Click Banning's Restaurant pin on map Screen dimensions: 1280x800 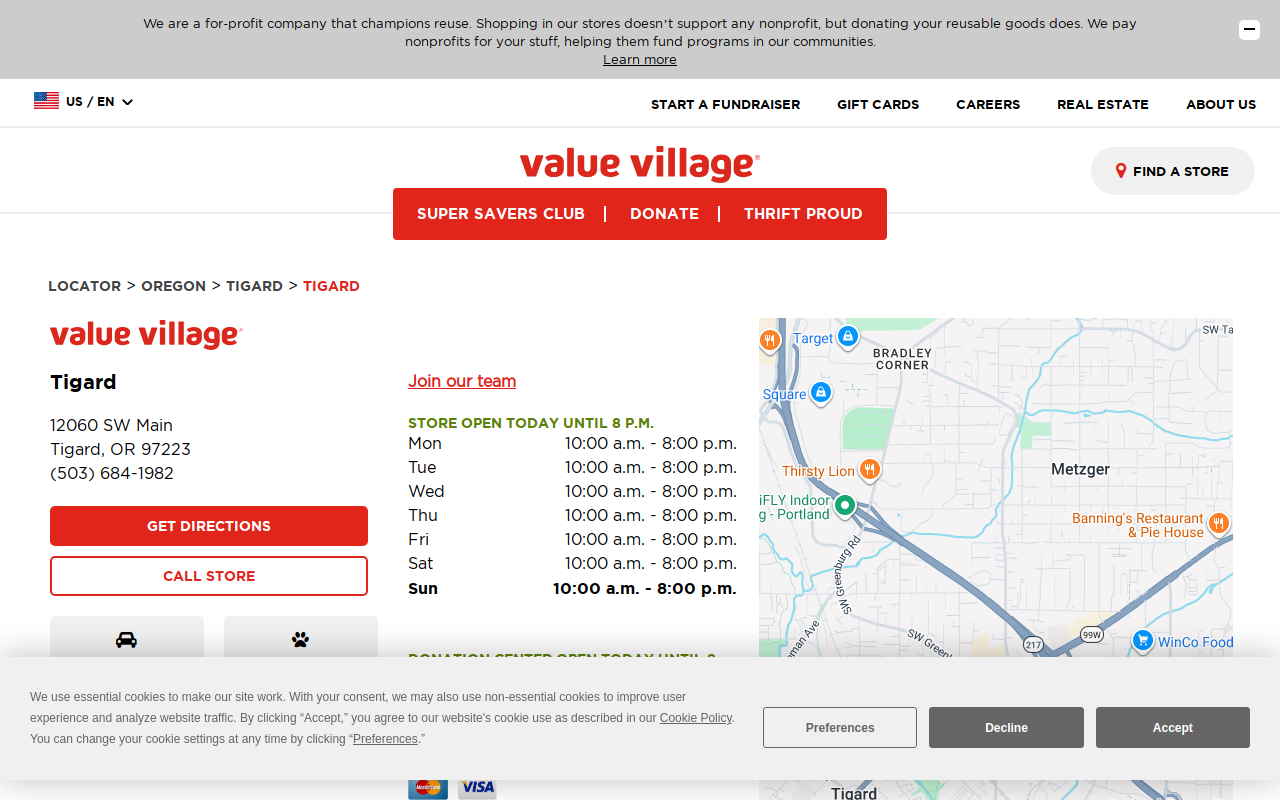pyautogui.click(x=1218, y=524)
